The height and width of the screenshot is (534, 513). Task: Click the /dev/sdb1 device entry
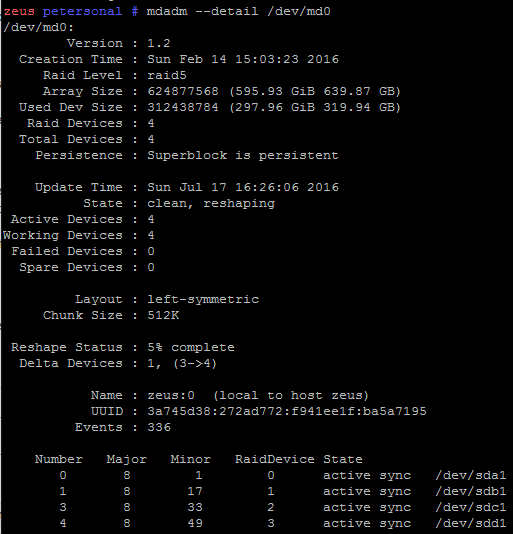471,491
